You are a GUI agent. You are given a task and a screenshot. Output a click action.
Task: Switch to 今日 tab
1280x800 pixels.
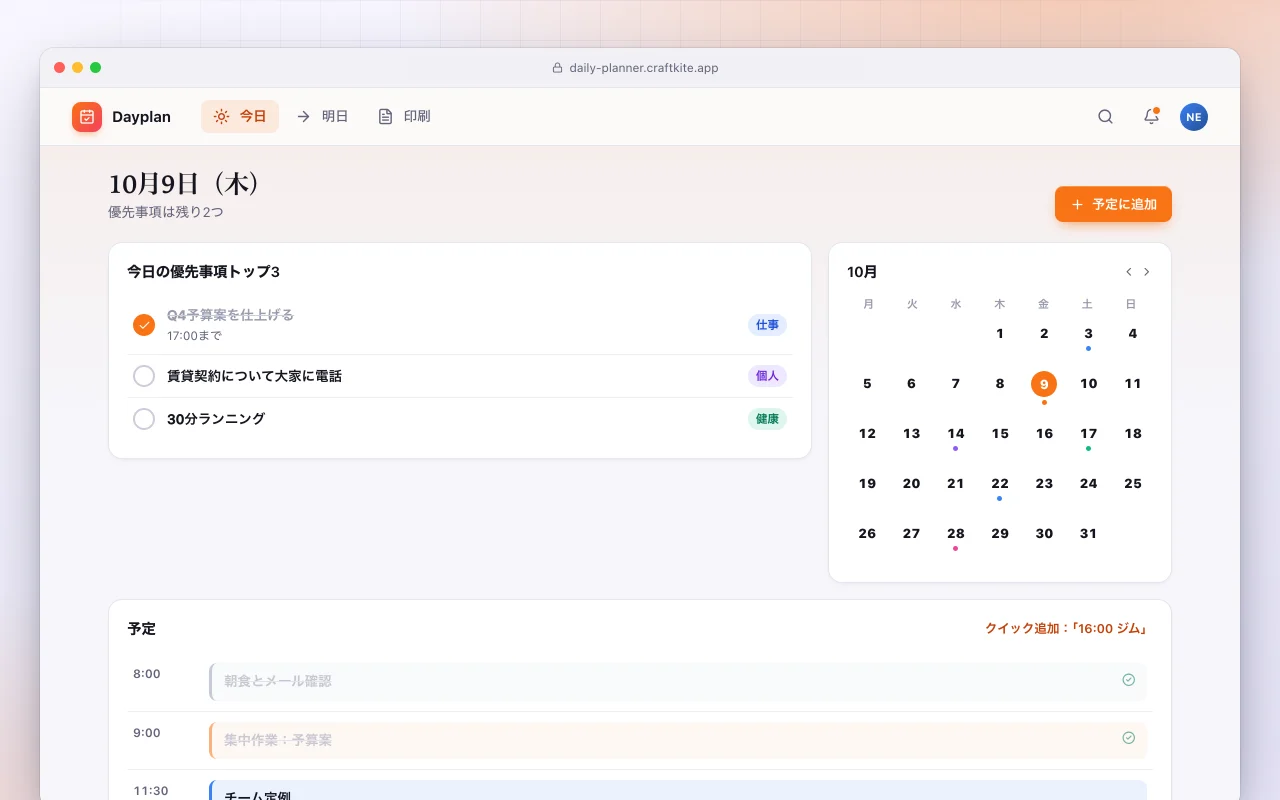pyautogui.click(x=240, y=116)
